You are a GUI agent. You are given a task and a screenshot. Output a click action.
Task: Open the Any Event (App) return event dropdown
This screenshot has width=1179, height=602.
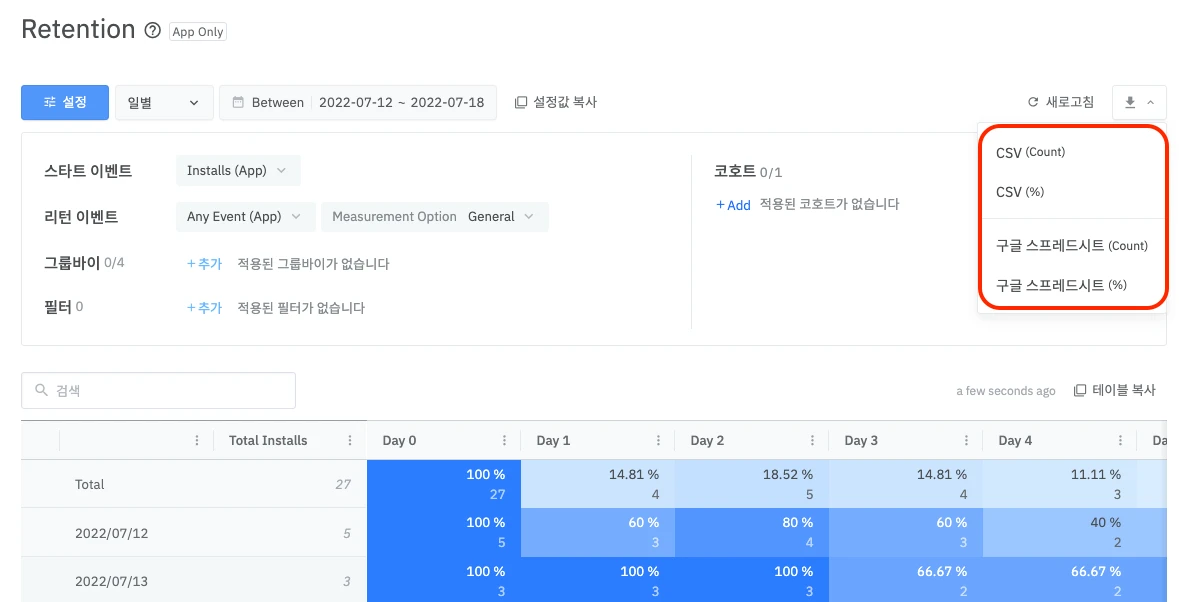point(245,216)
